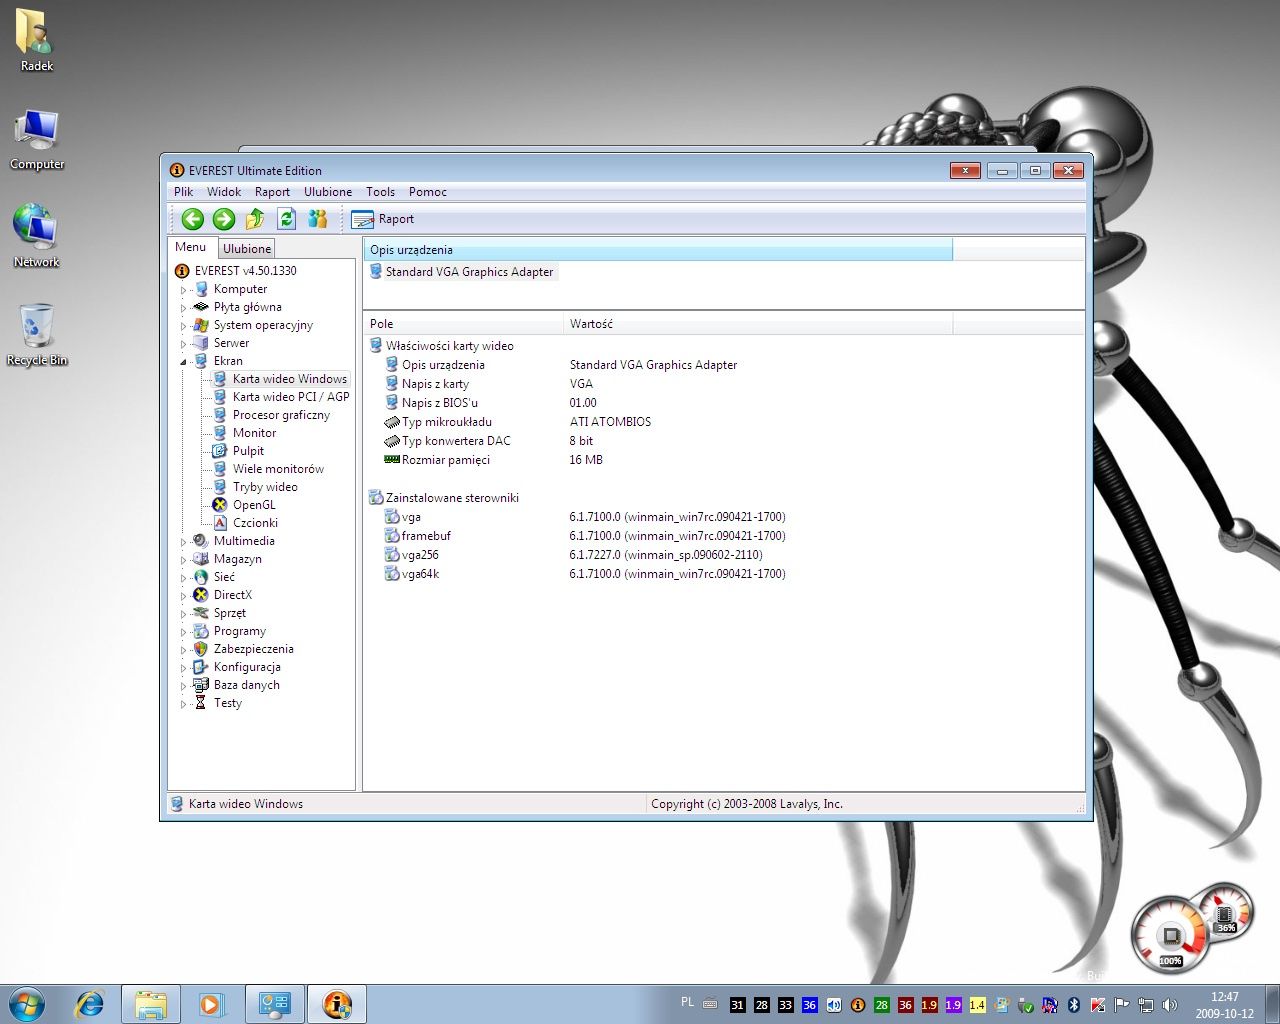Select the Menu tab above the tree
Screen dimensions: 1280x1024
click(x=190, y=247)
